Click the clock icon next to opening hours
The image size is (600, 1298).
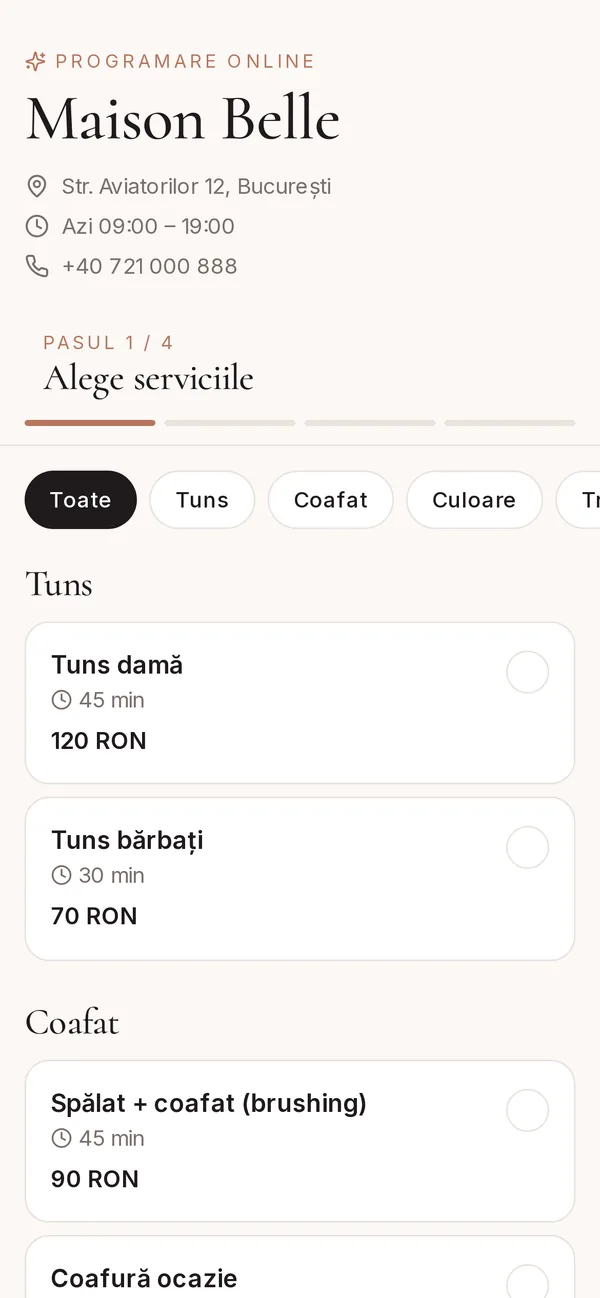(36, 226)
